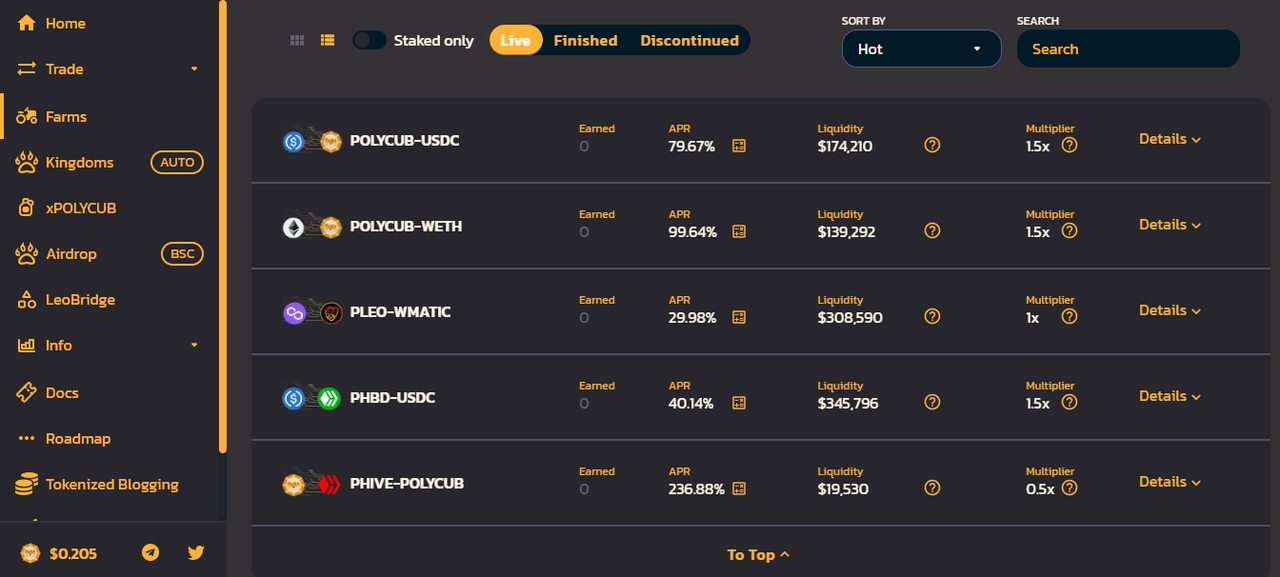
Task: Expand Details for POLYCUB-WETH farm
Action: (x=1170, y=225)
